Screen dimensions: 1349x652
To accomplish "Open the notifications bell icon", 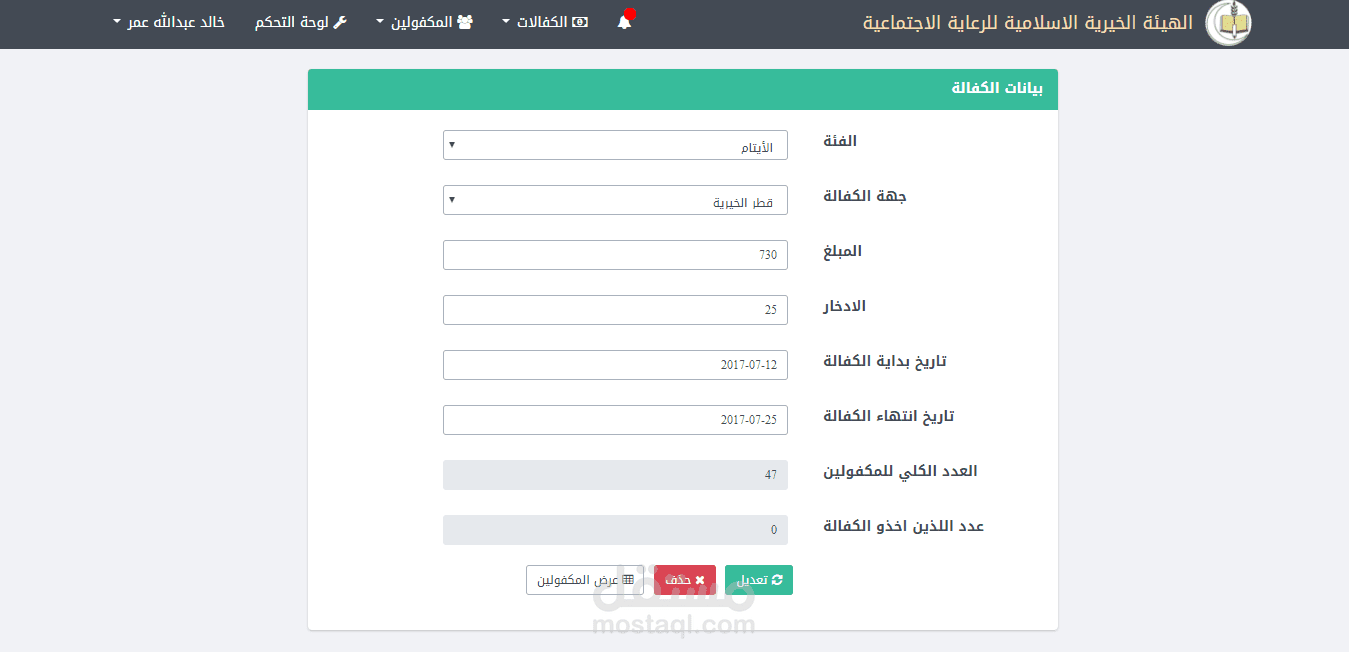I will click(x=625, y=22).
